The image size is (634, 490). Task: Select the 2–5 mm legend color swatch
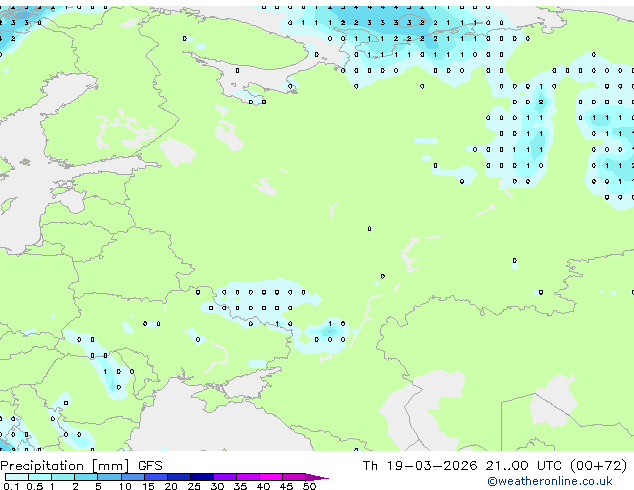pyautogui.click(x=86, y=477)
